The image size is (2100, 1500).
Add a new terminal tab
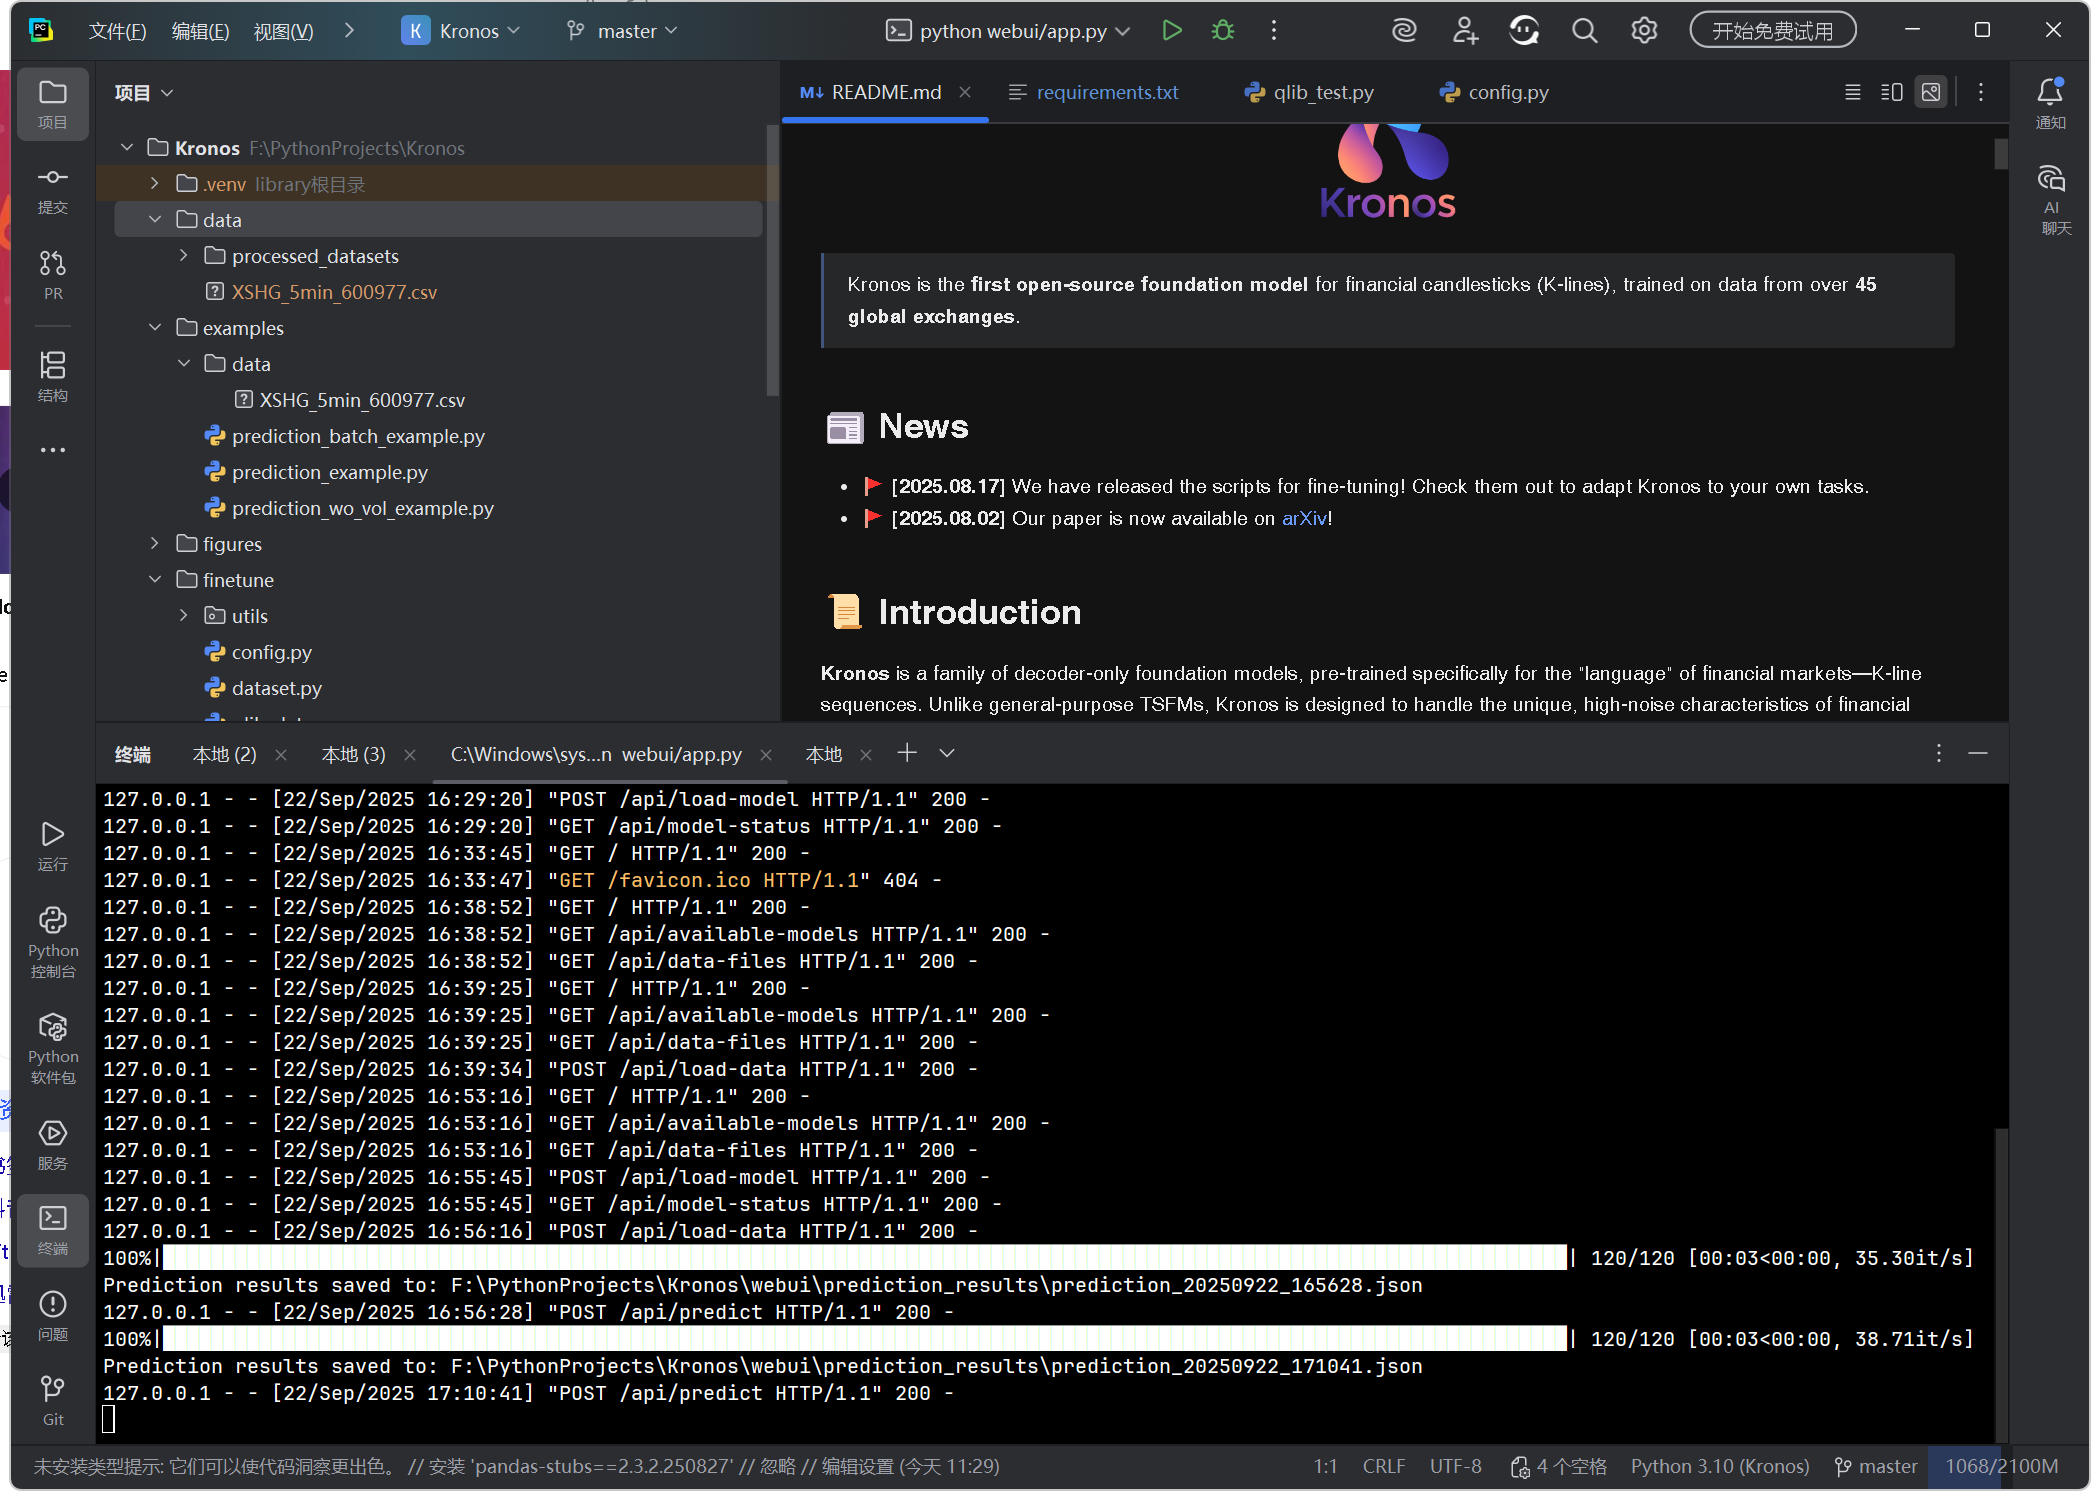(x=907, y=753)
